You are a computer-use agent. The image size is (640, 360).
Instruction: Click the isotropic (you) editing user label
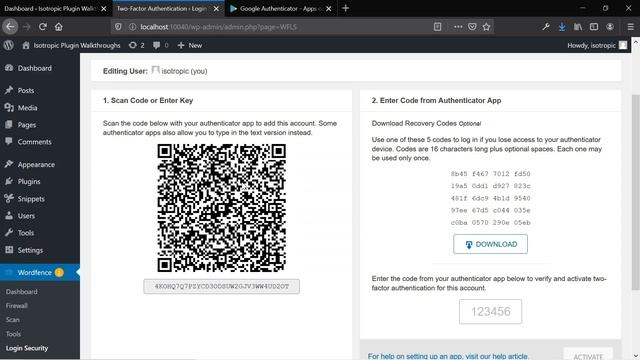[x=184, y=71]
